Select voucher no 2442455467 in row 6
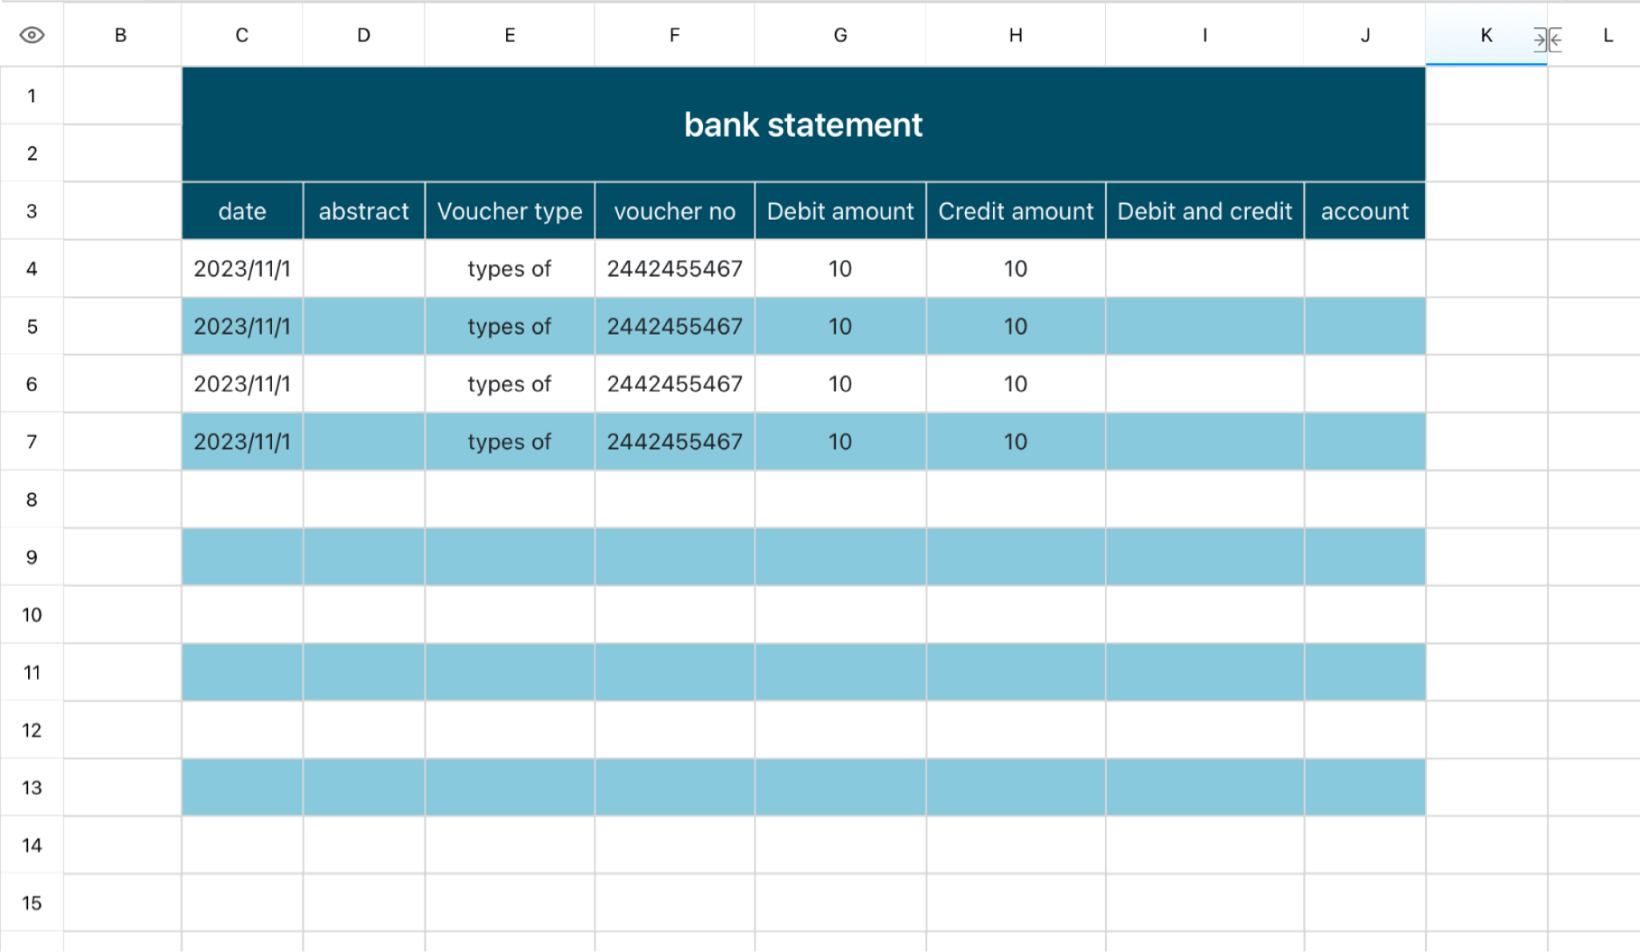This screenshot has width=1640, height=952. click(675, 384)
